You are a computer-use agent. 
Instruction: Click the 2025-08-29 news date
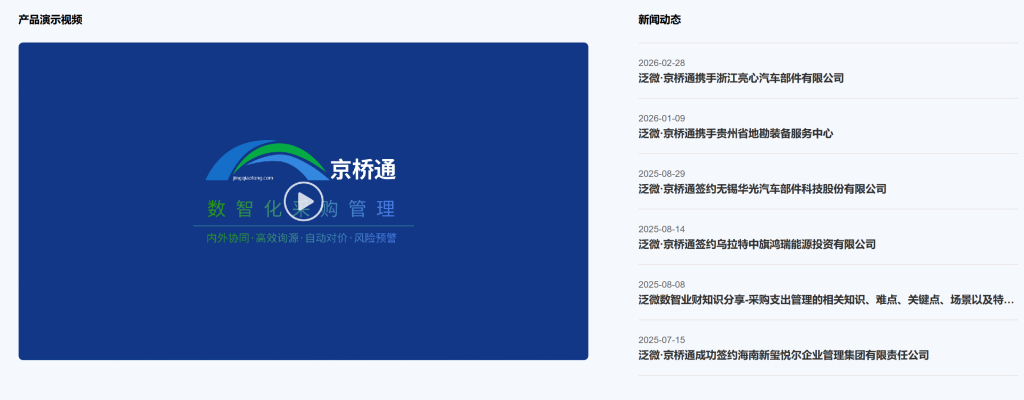click(662, 174)
